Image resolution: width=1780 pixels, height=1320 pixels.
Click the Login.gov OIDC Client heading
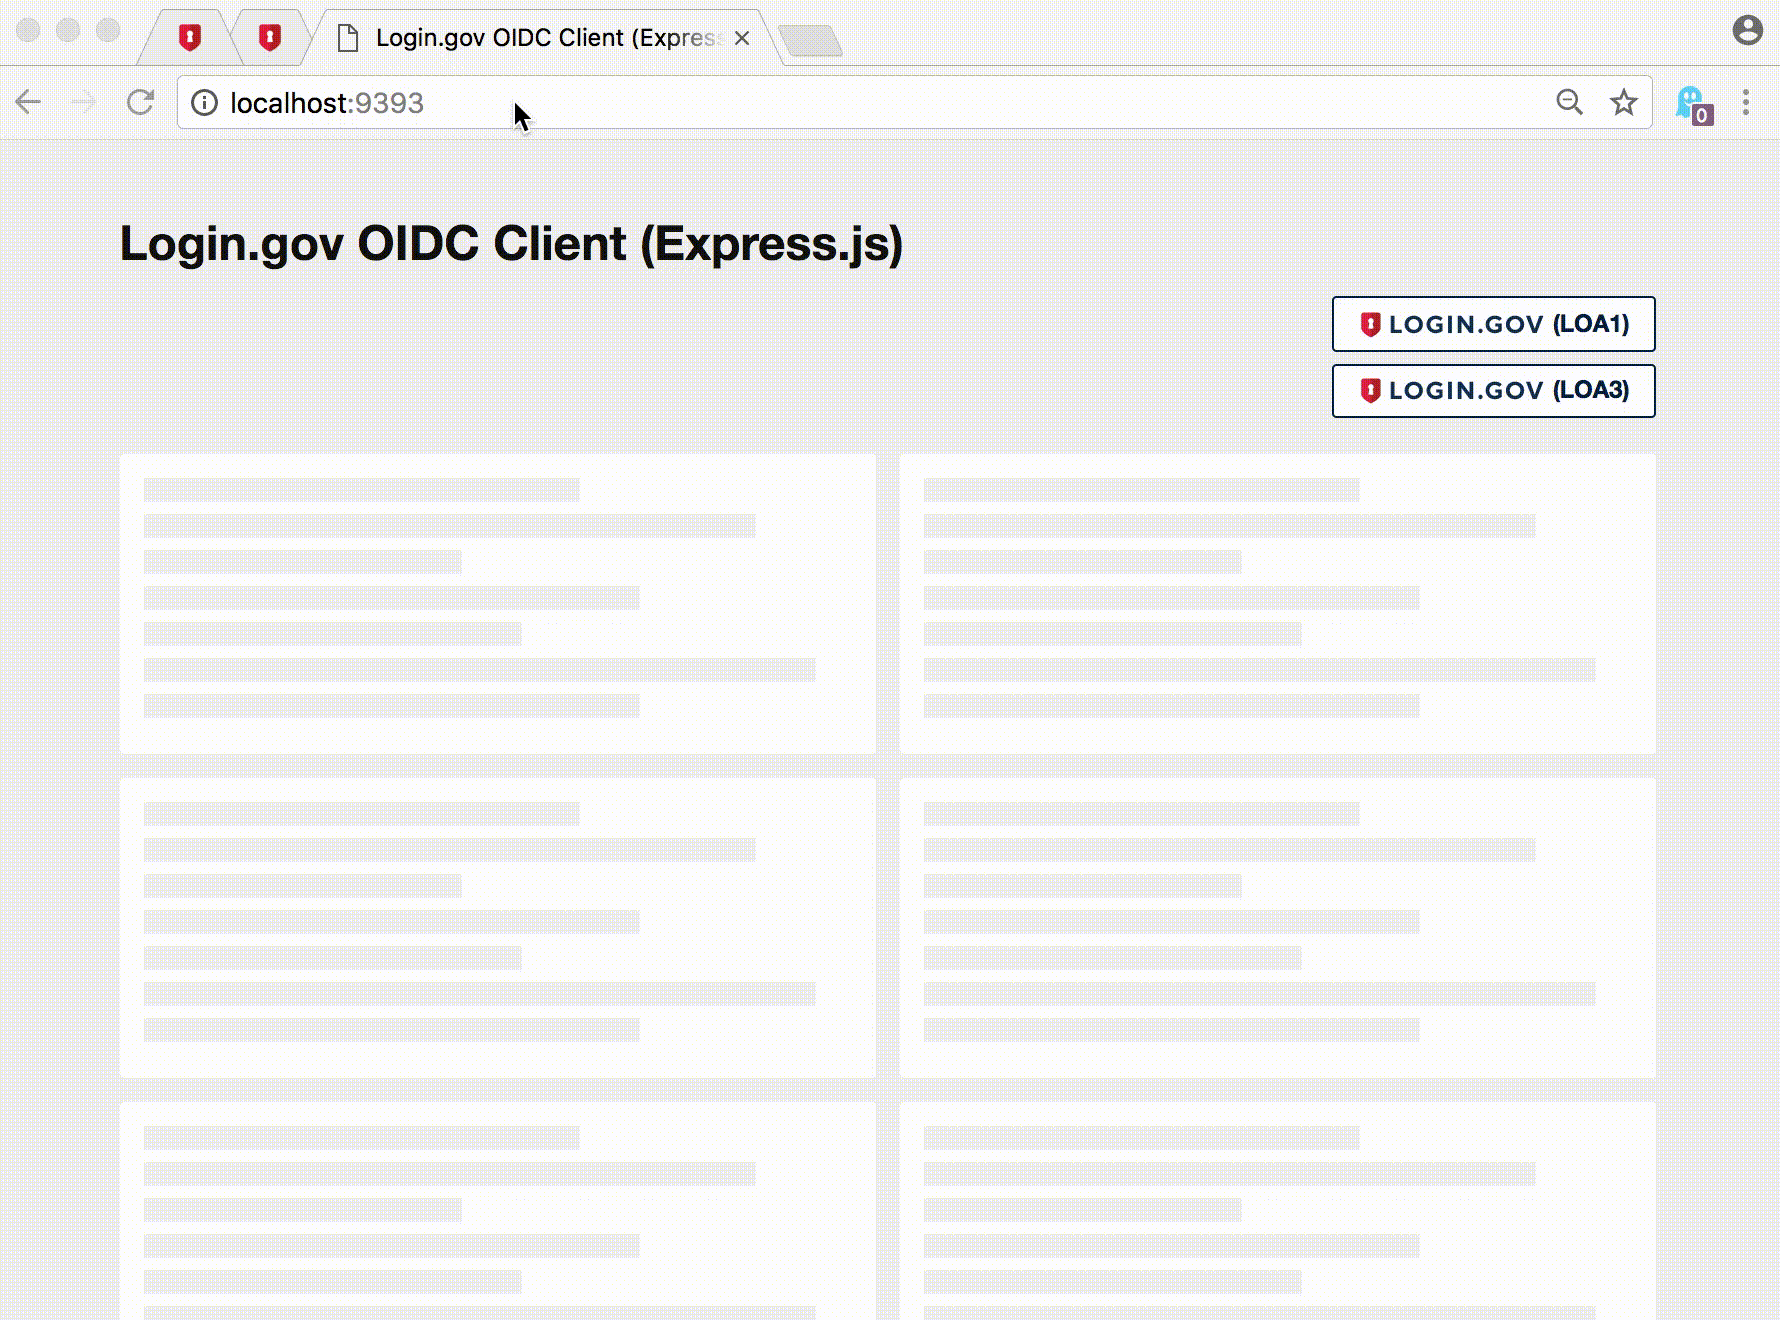coord(511,244)
